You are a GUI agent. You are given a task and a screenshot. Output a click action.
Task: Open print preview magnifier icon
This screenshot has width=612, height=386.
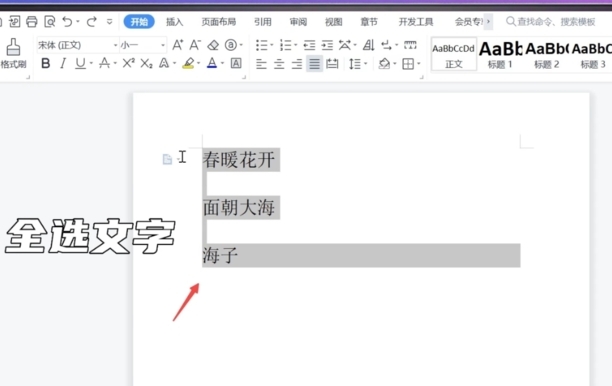pos(50,21)
